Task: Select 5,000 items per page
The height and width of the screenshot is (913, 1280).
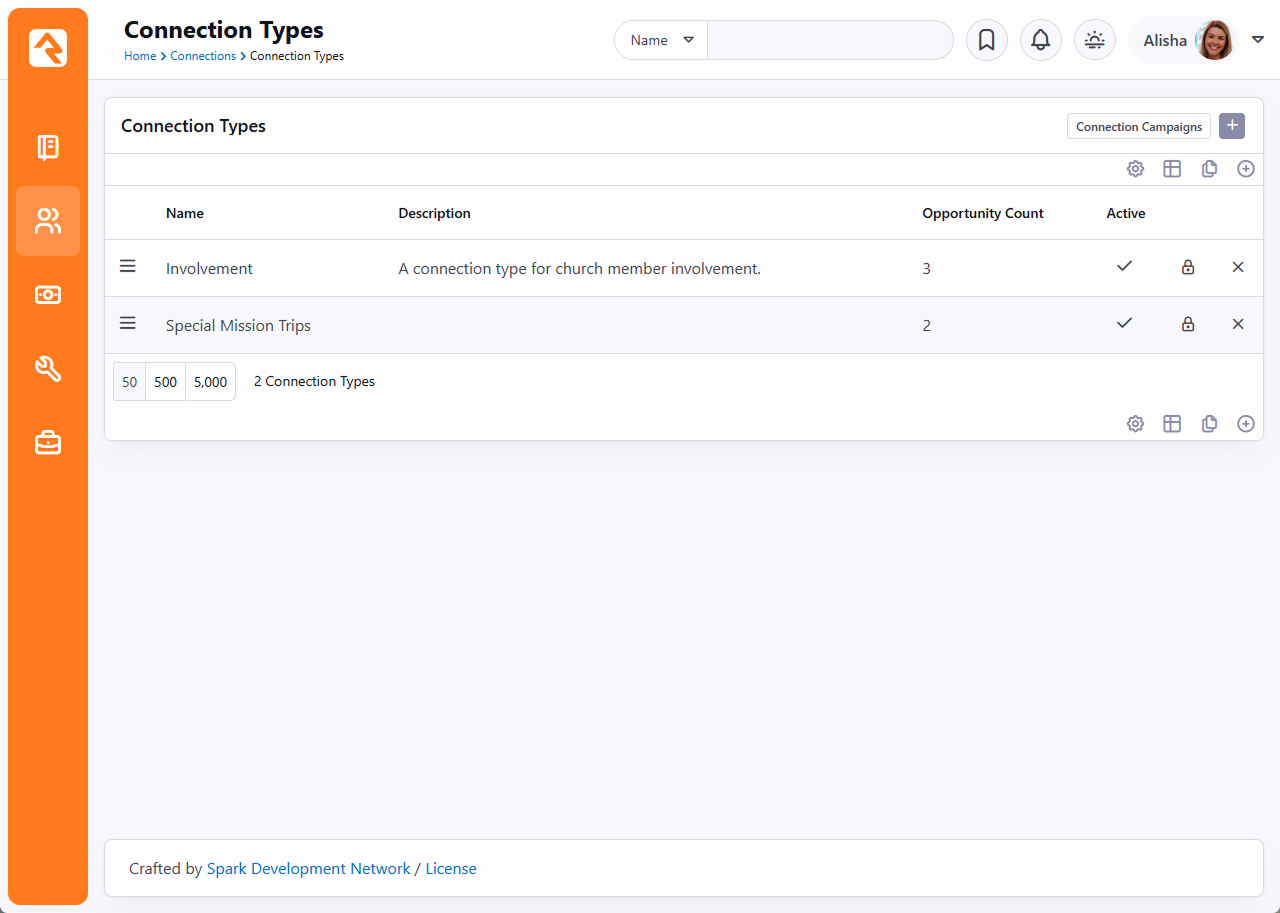Action: click(210, 382)
